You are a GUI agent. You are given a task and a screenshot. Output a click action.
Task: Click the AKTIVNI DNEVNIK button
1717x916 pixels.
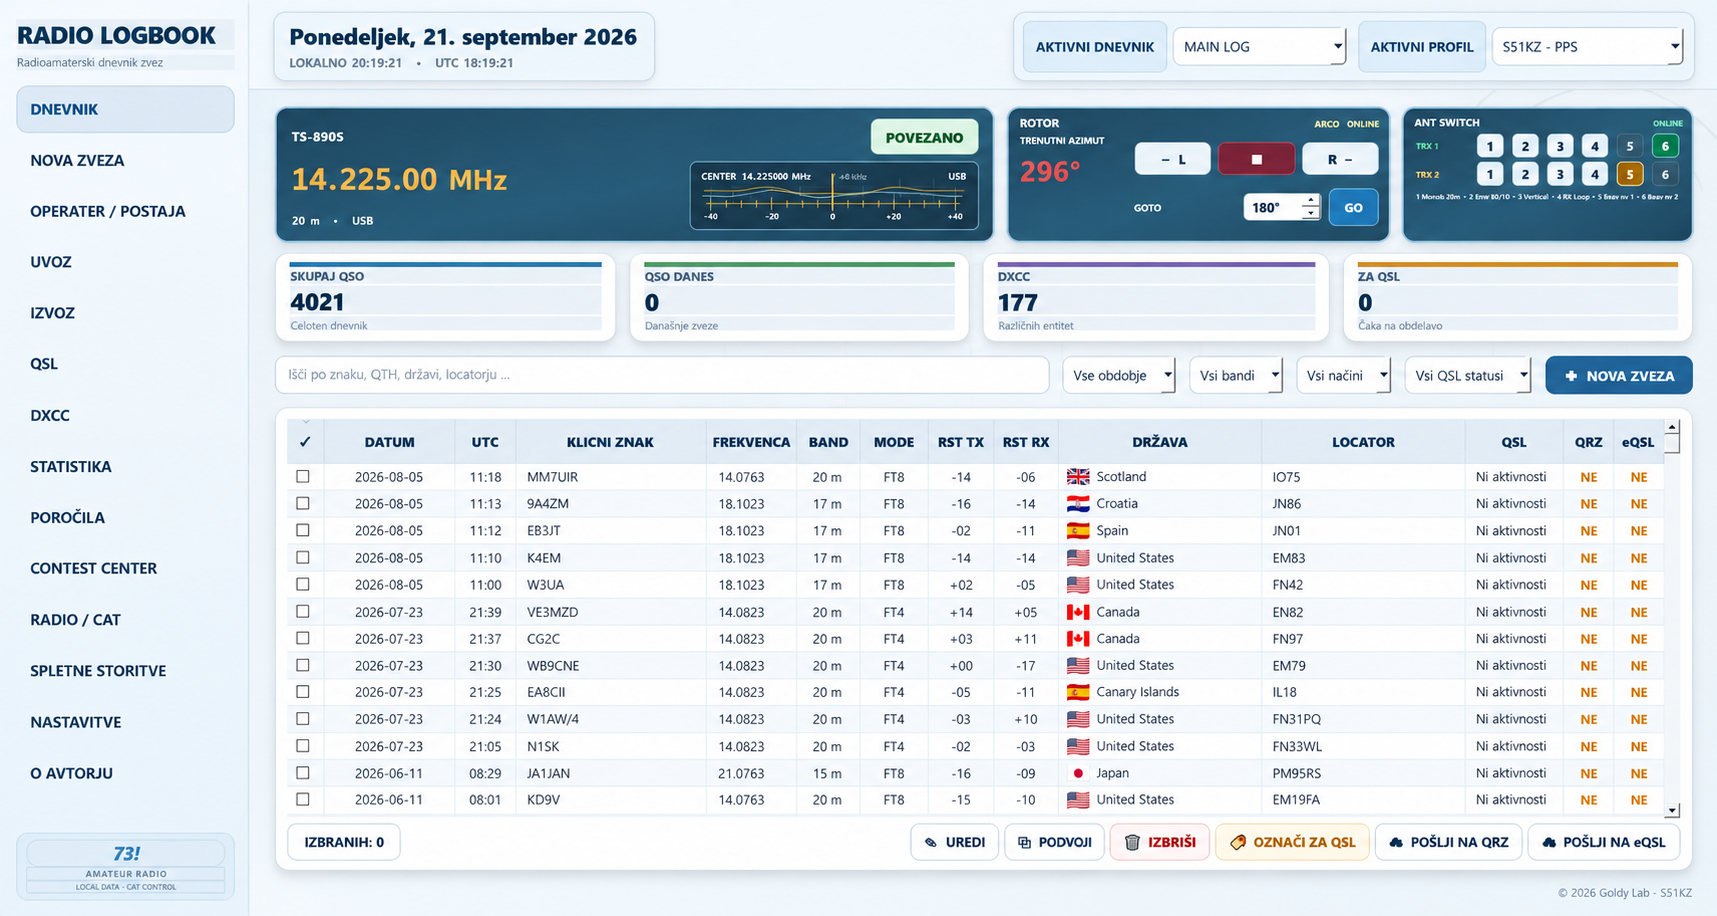tap(1094, 47)
